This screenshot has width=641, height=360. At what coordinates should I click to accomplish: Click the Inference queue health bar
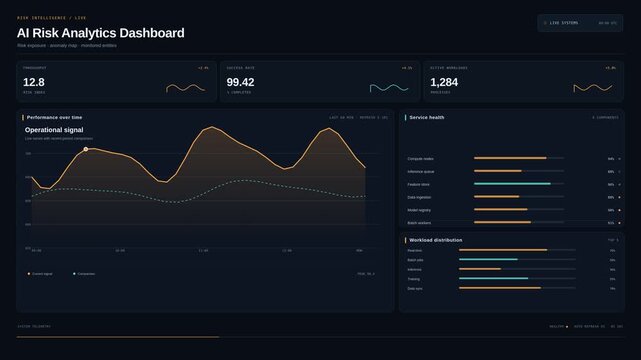coord(519,171)
